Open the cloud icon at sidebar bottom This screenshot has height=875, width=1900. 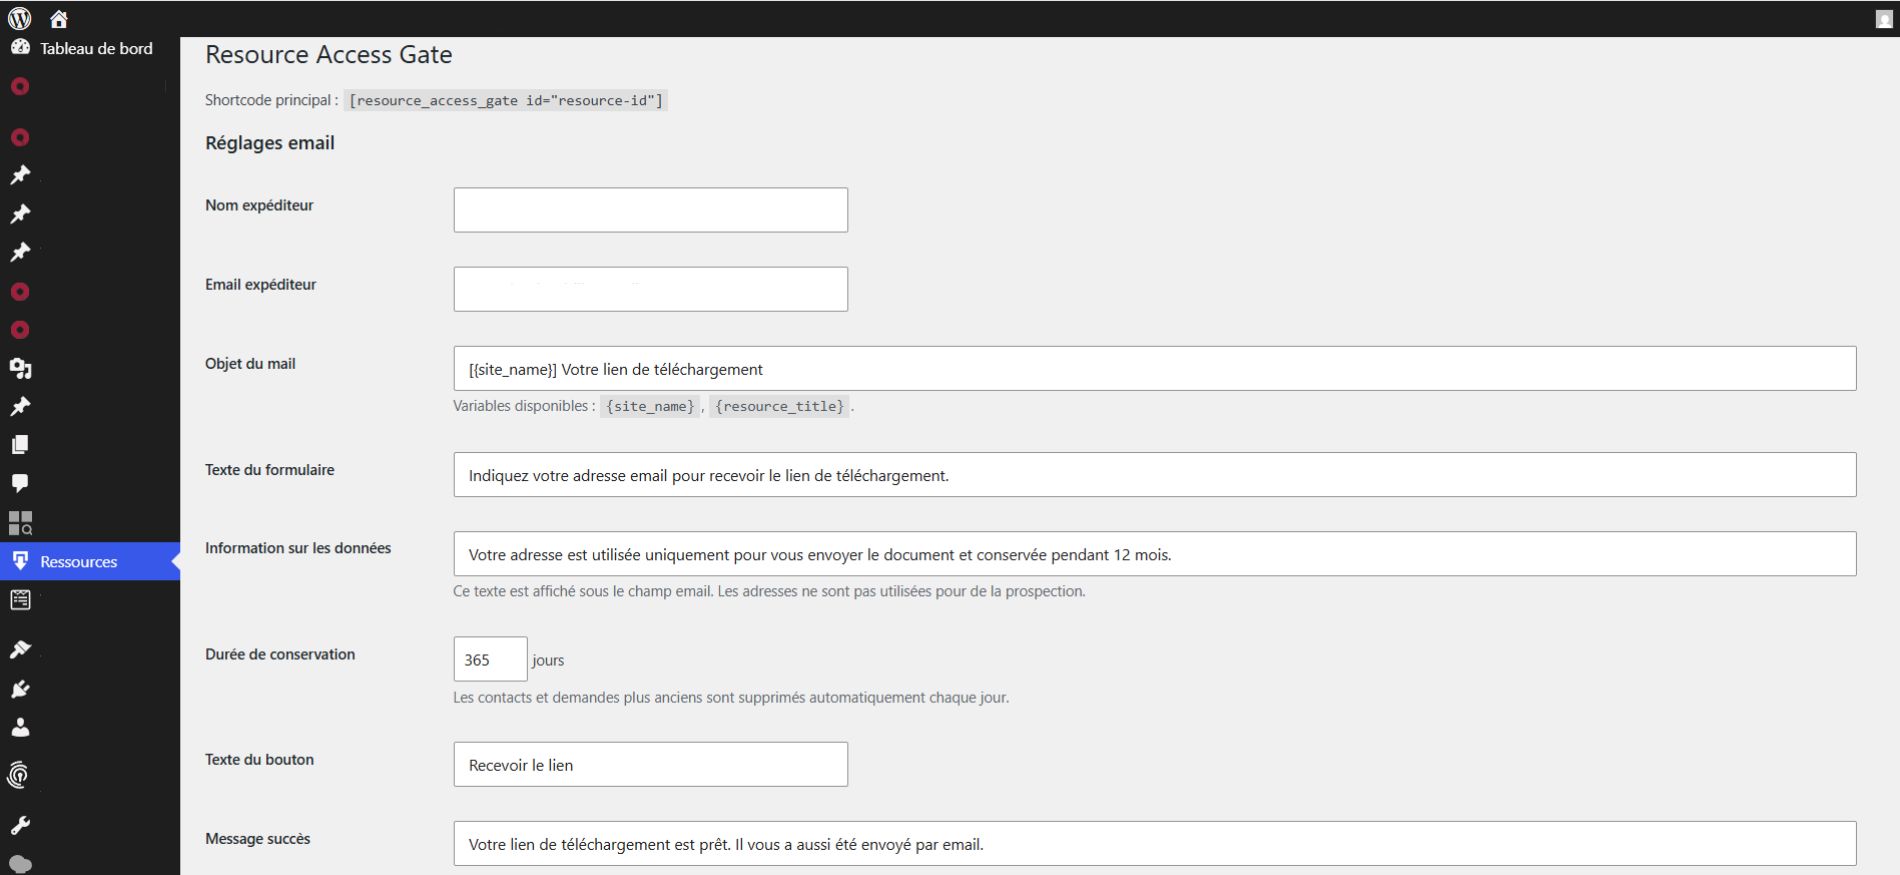click(20, 864)
